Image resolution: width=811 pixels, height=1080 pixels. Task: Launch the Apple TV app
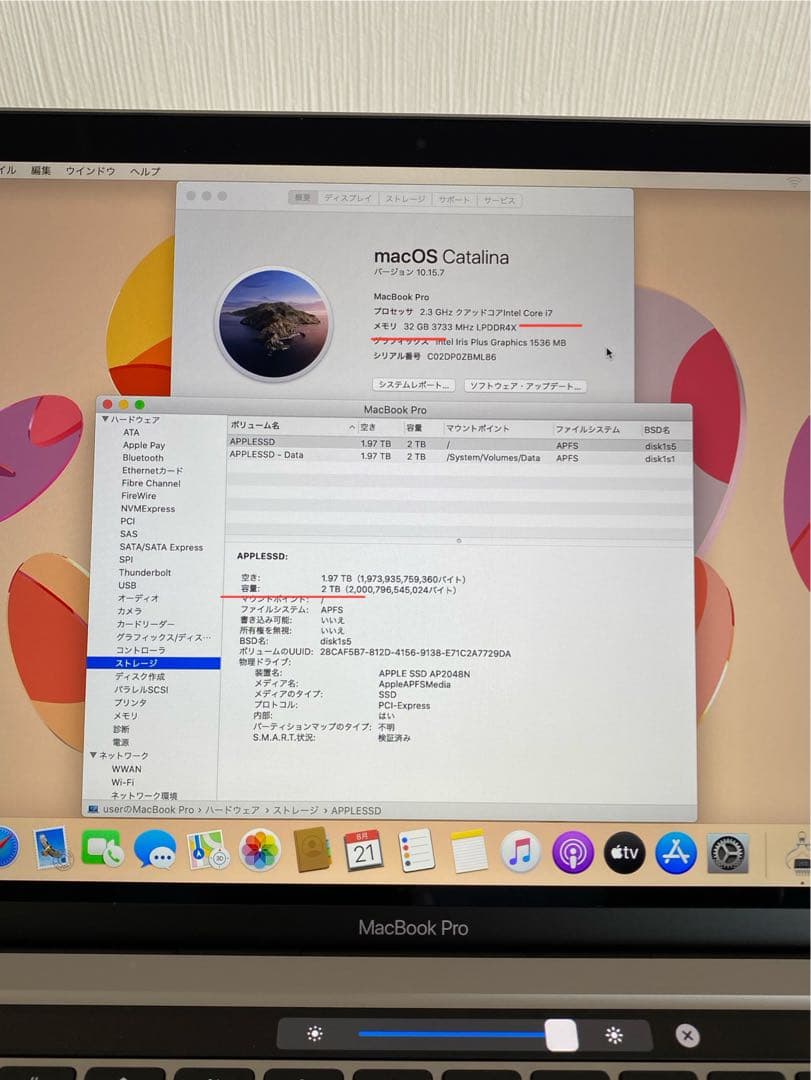click(624, 850)
